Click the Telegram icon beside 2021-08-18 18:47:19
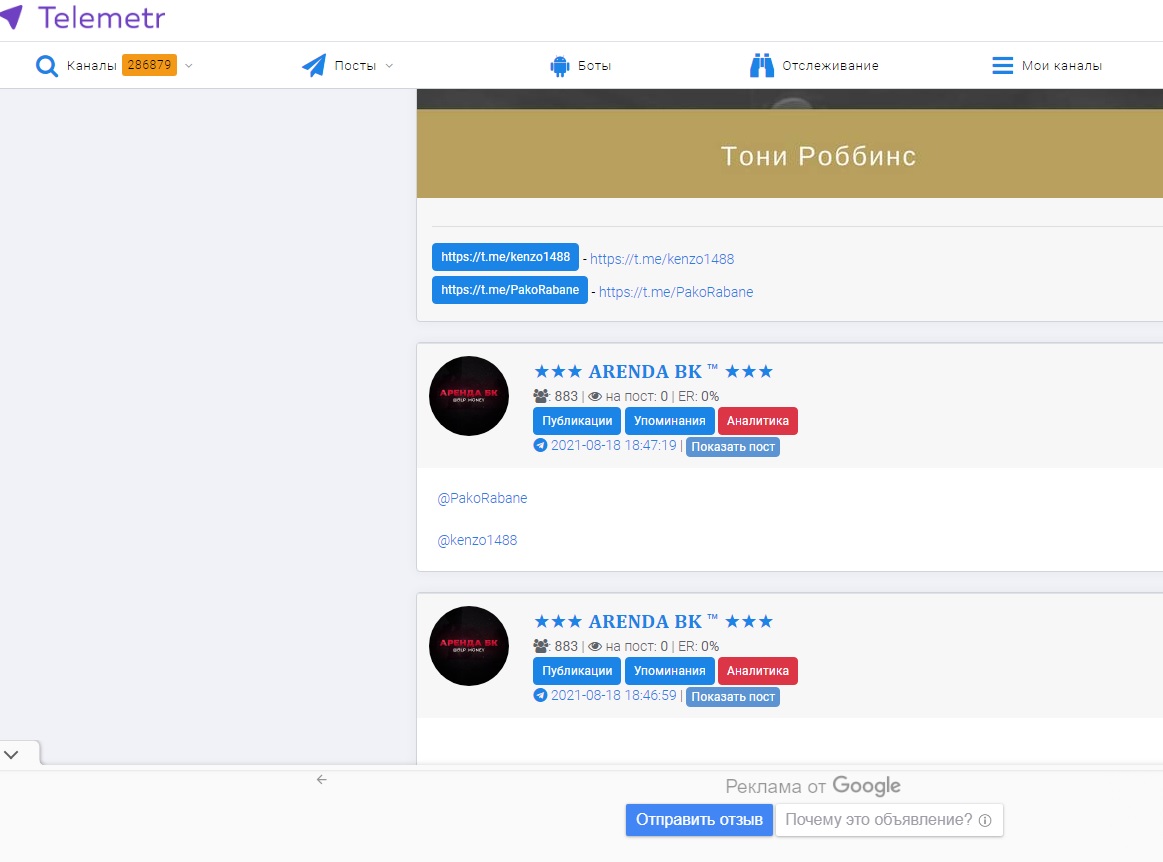This screenshot has width=1163, height=862. (x=540, y=445)
